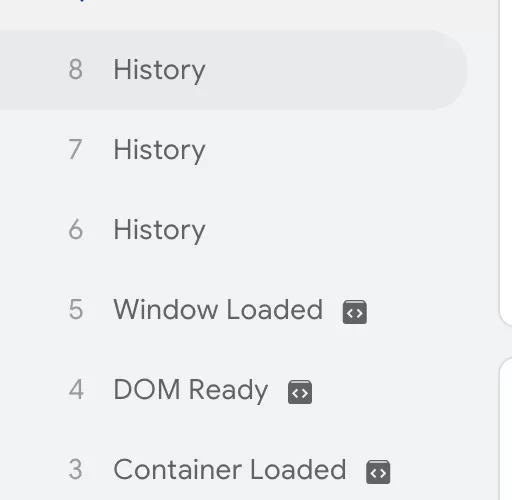Click empty row space right of 7 History

pyautogui.click(x=333, y=150)
